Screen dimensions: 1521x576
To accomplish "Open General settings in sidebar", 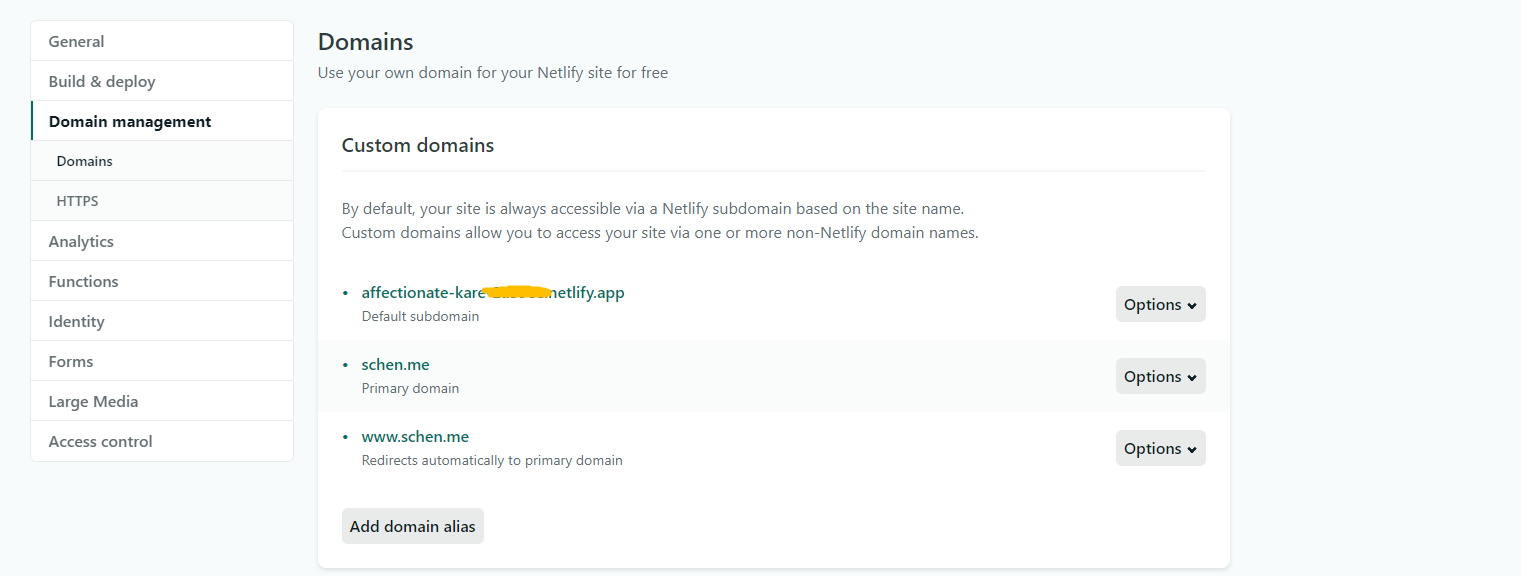I will 76,41.
